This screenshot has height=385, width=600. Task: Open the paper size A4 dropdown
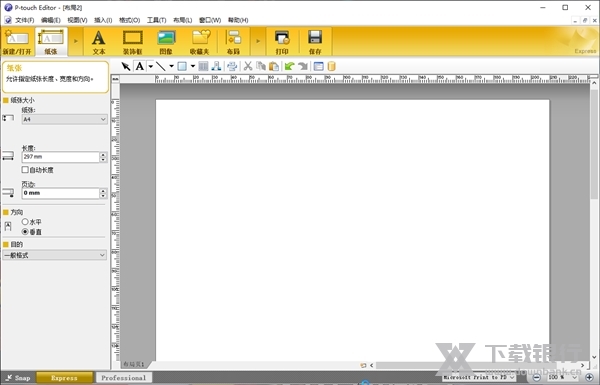point(64,119)
